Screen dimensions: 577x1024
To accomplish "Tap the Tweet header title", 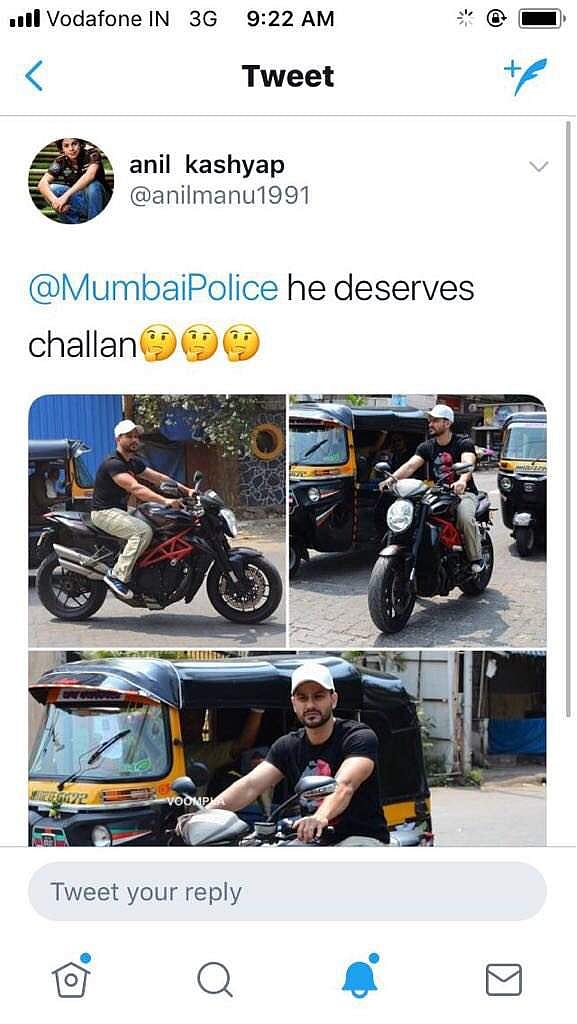I will [x=288, y=76].
